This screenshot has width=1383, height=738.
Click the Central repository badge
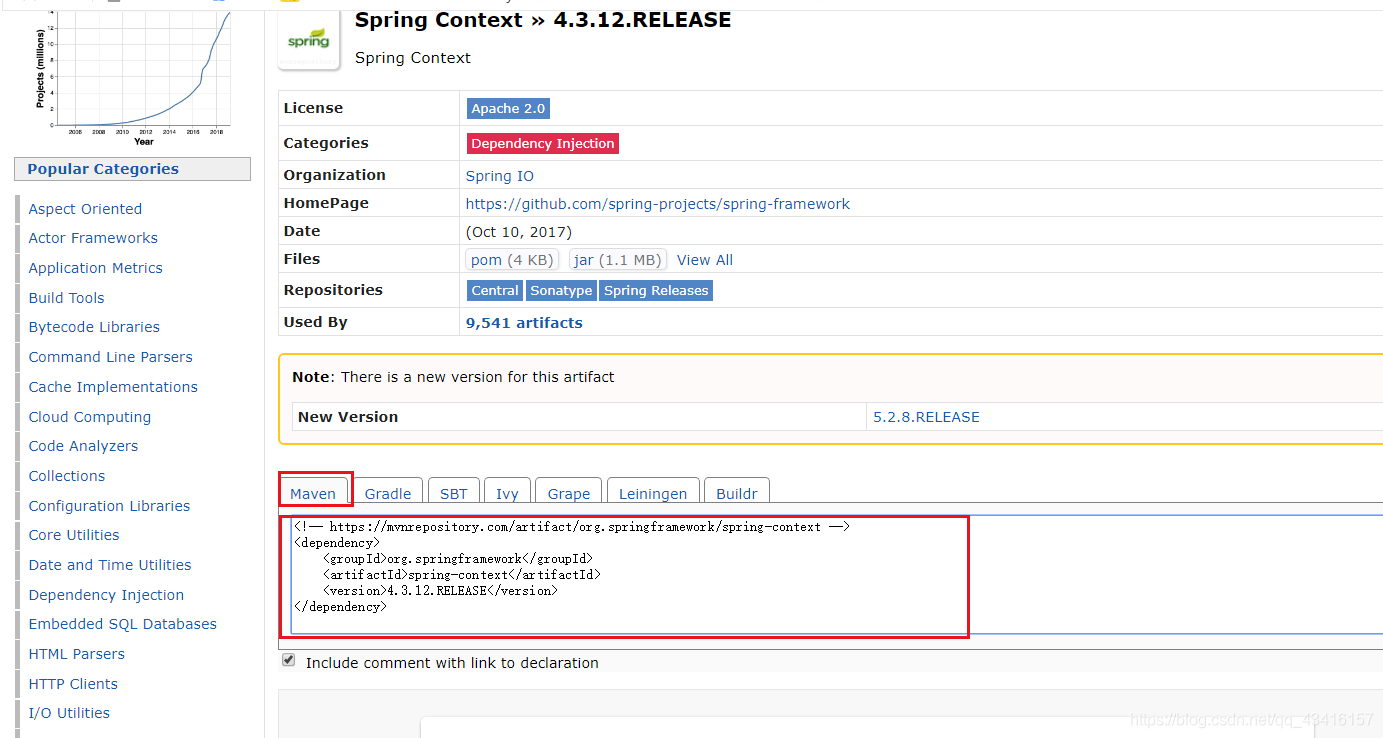click(x=495, y=290)
